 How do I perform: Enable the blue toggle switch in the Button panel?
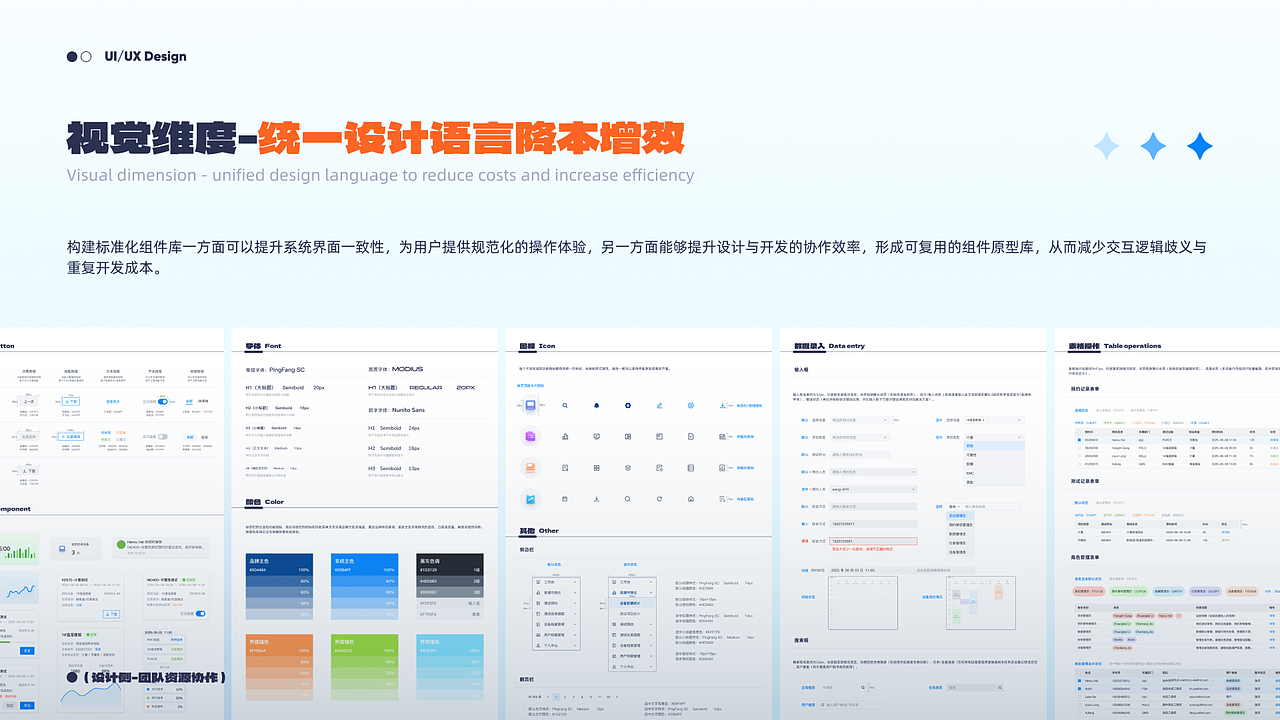click(163, 401)
